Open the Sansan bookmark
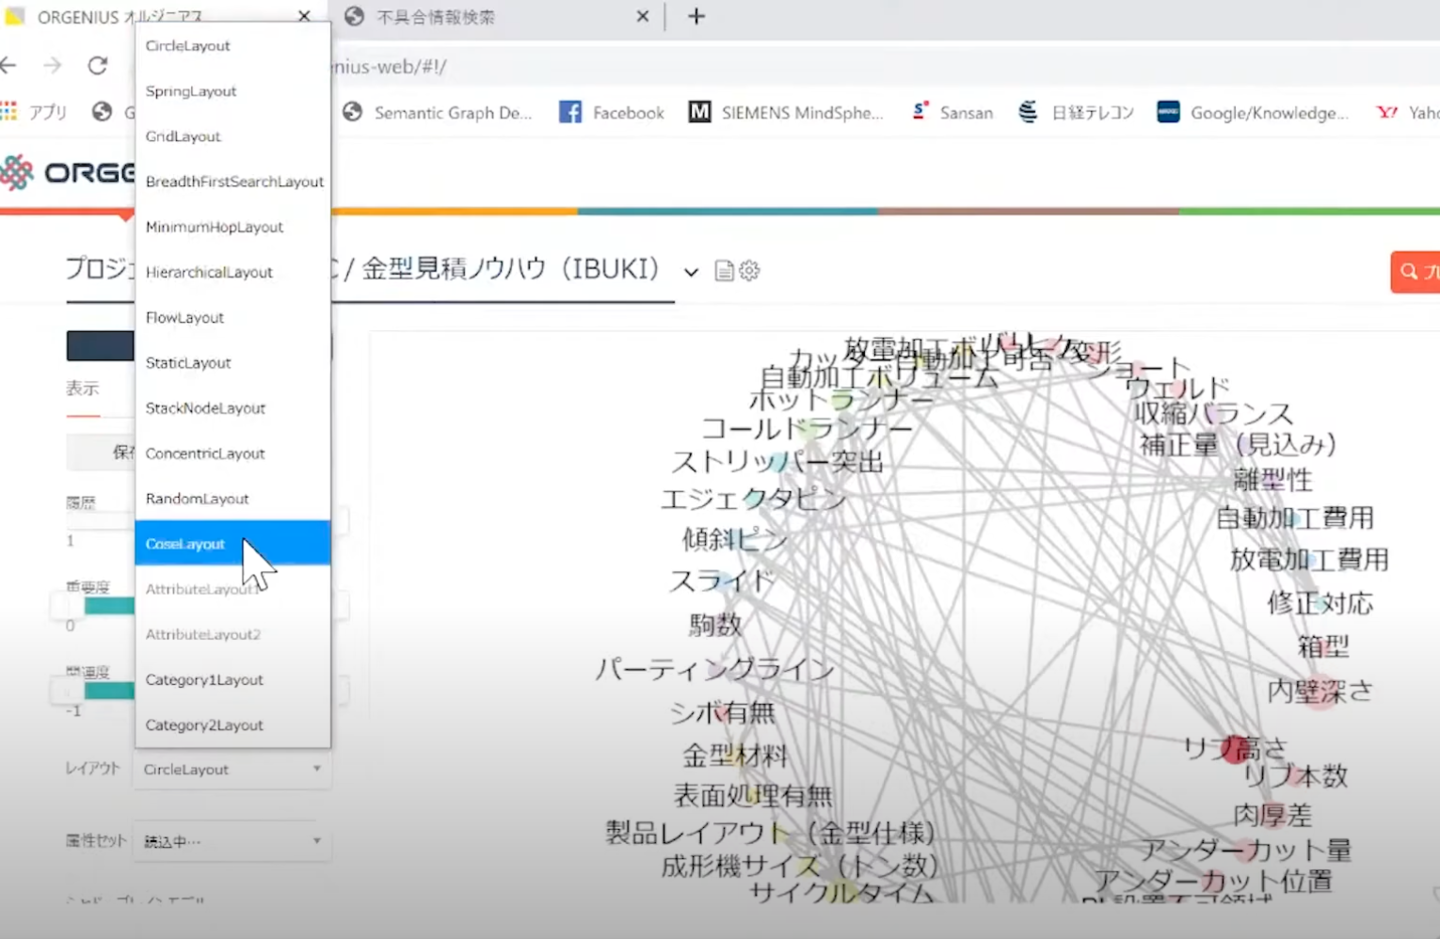The image size is (1440, 939). pyautogui.click(x=952, y=113)
